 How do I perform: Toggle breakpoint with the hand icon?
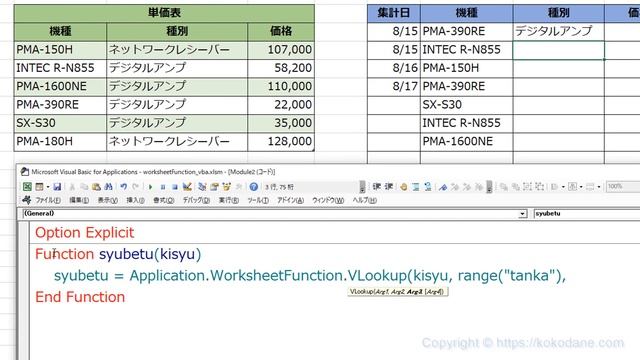(x=404, y=187)
